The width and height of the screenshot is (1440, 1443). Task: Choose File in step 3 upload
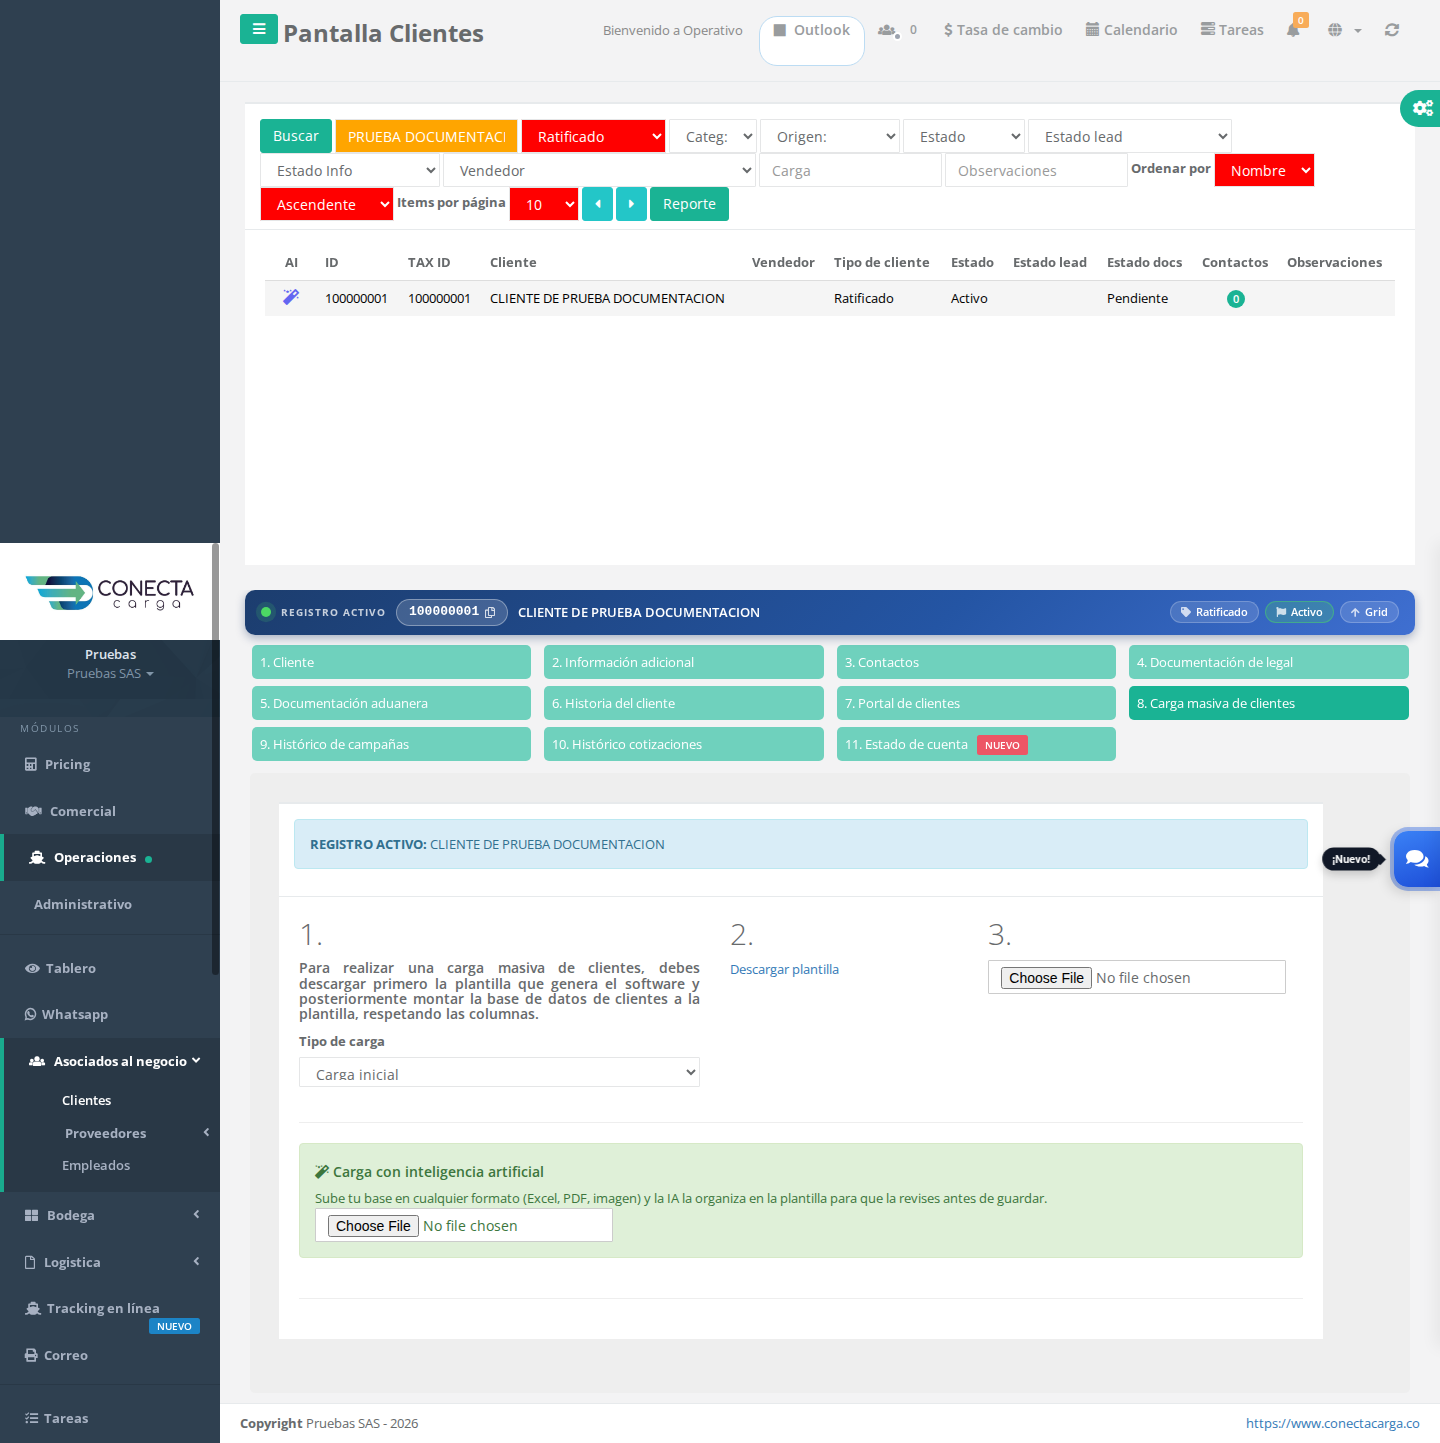[x=1046, y=978]
